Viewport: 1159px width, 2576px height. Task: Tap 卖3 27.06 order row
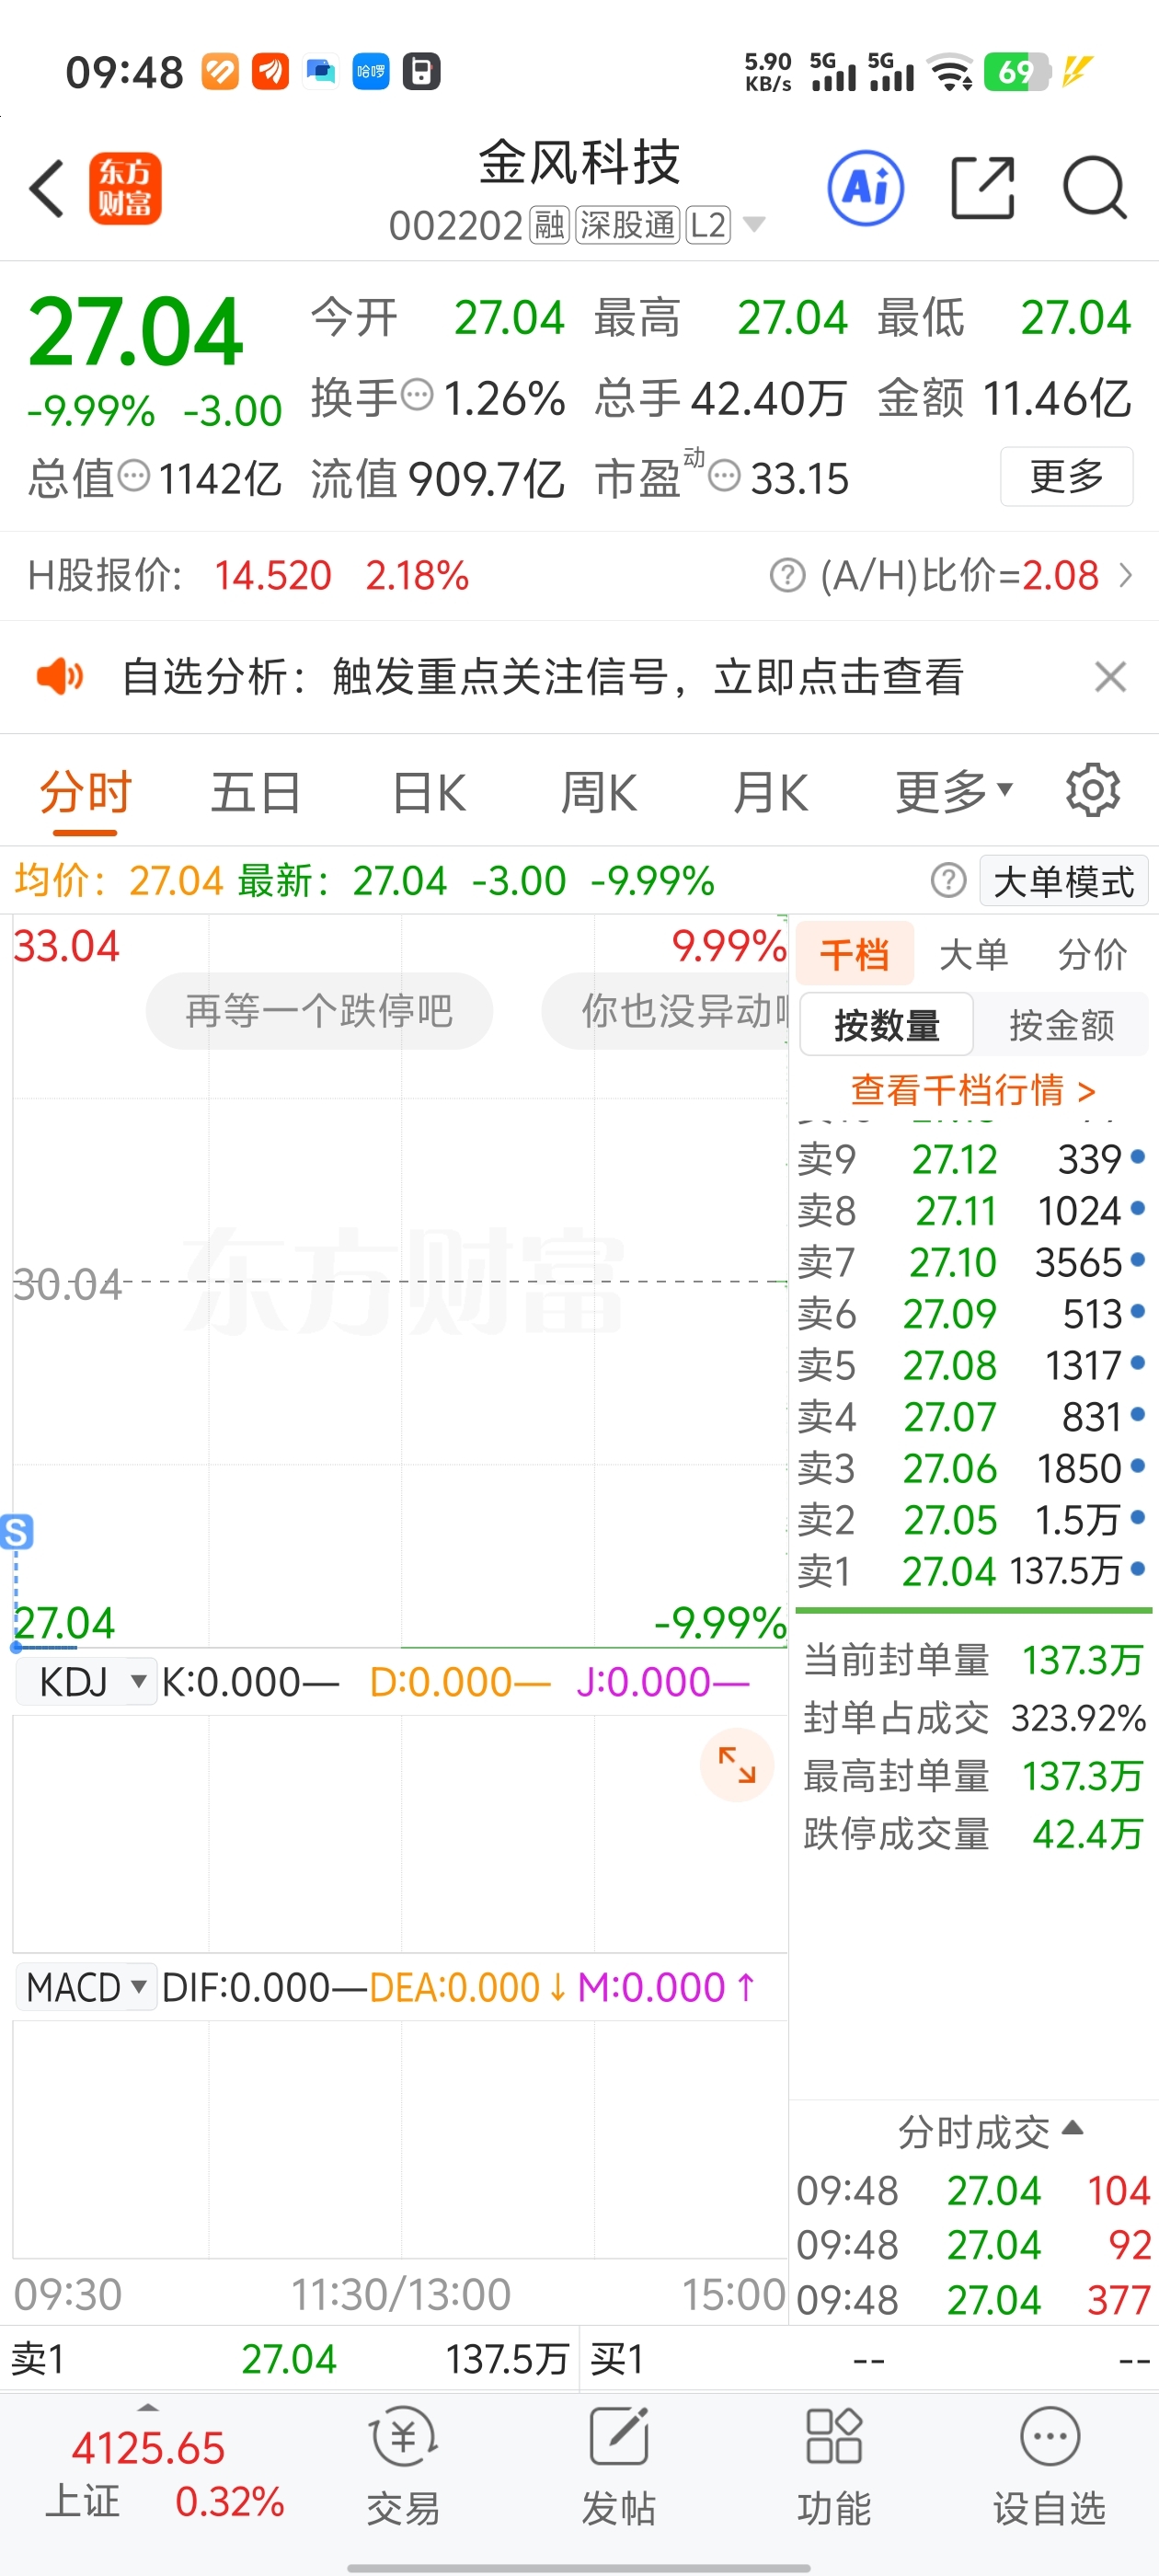[x=972, y=1467]
